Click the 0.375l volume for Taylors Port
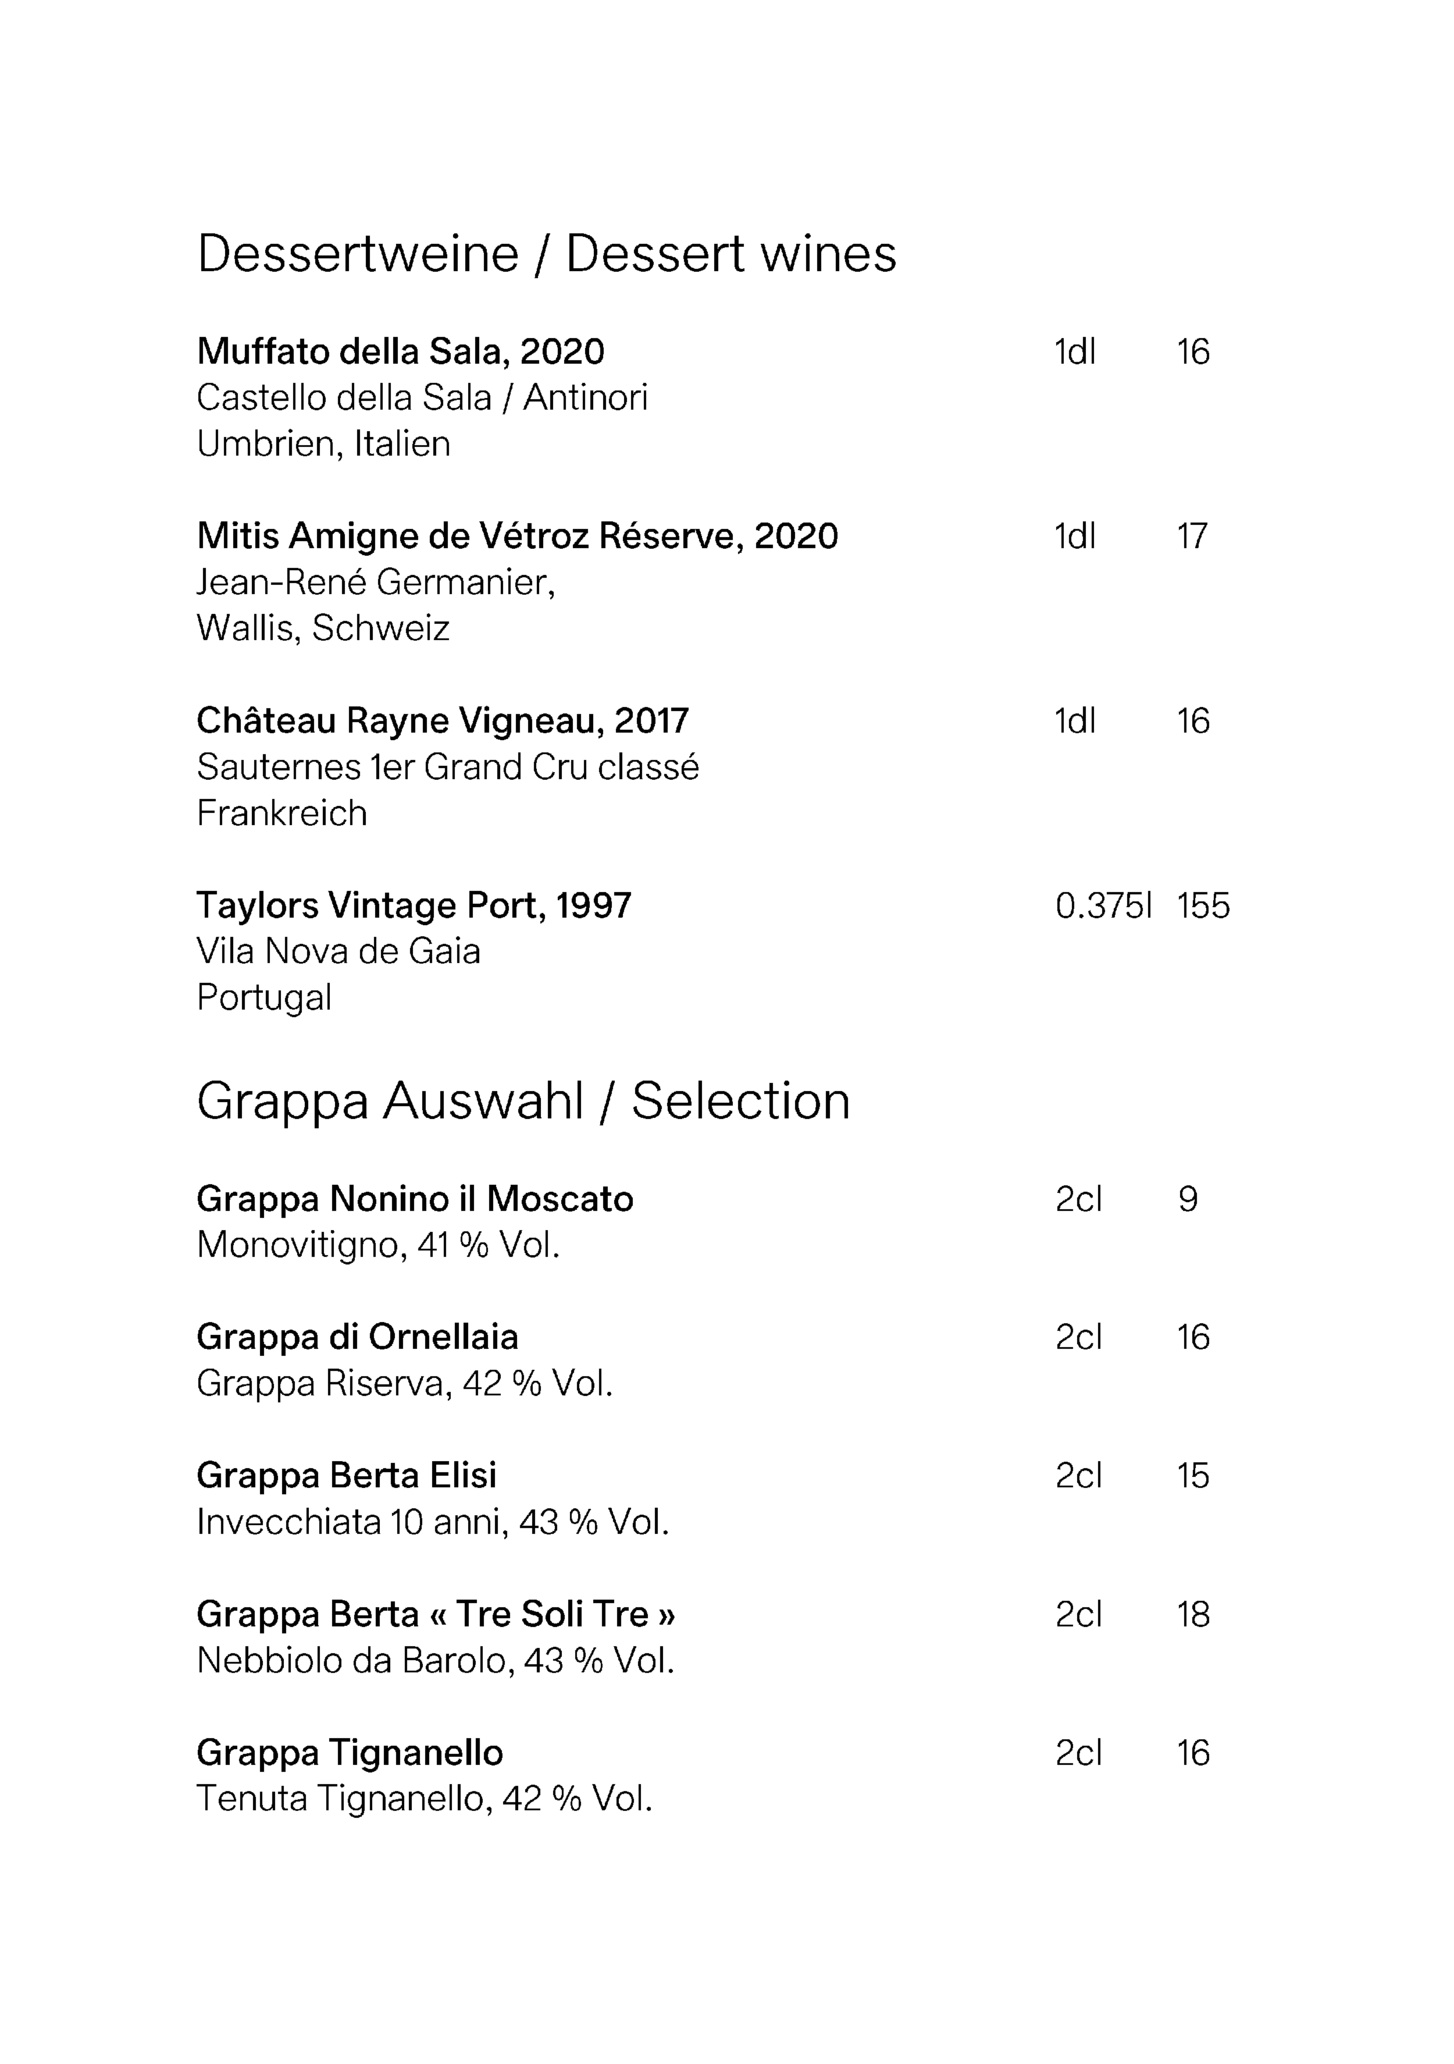Screen dimensions: 1454x2064 coord(1103,906)
